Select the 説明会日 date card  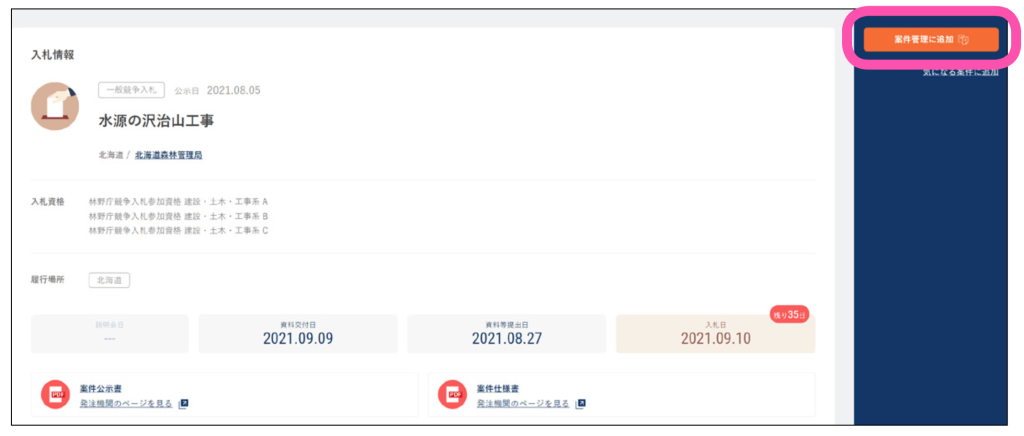pyautogui.click(x=110, y=334)
